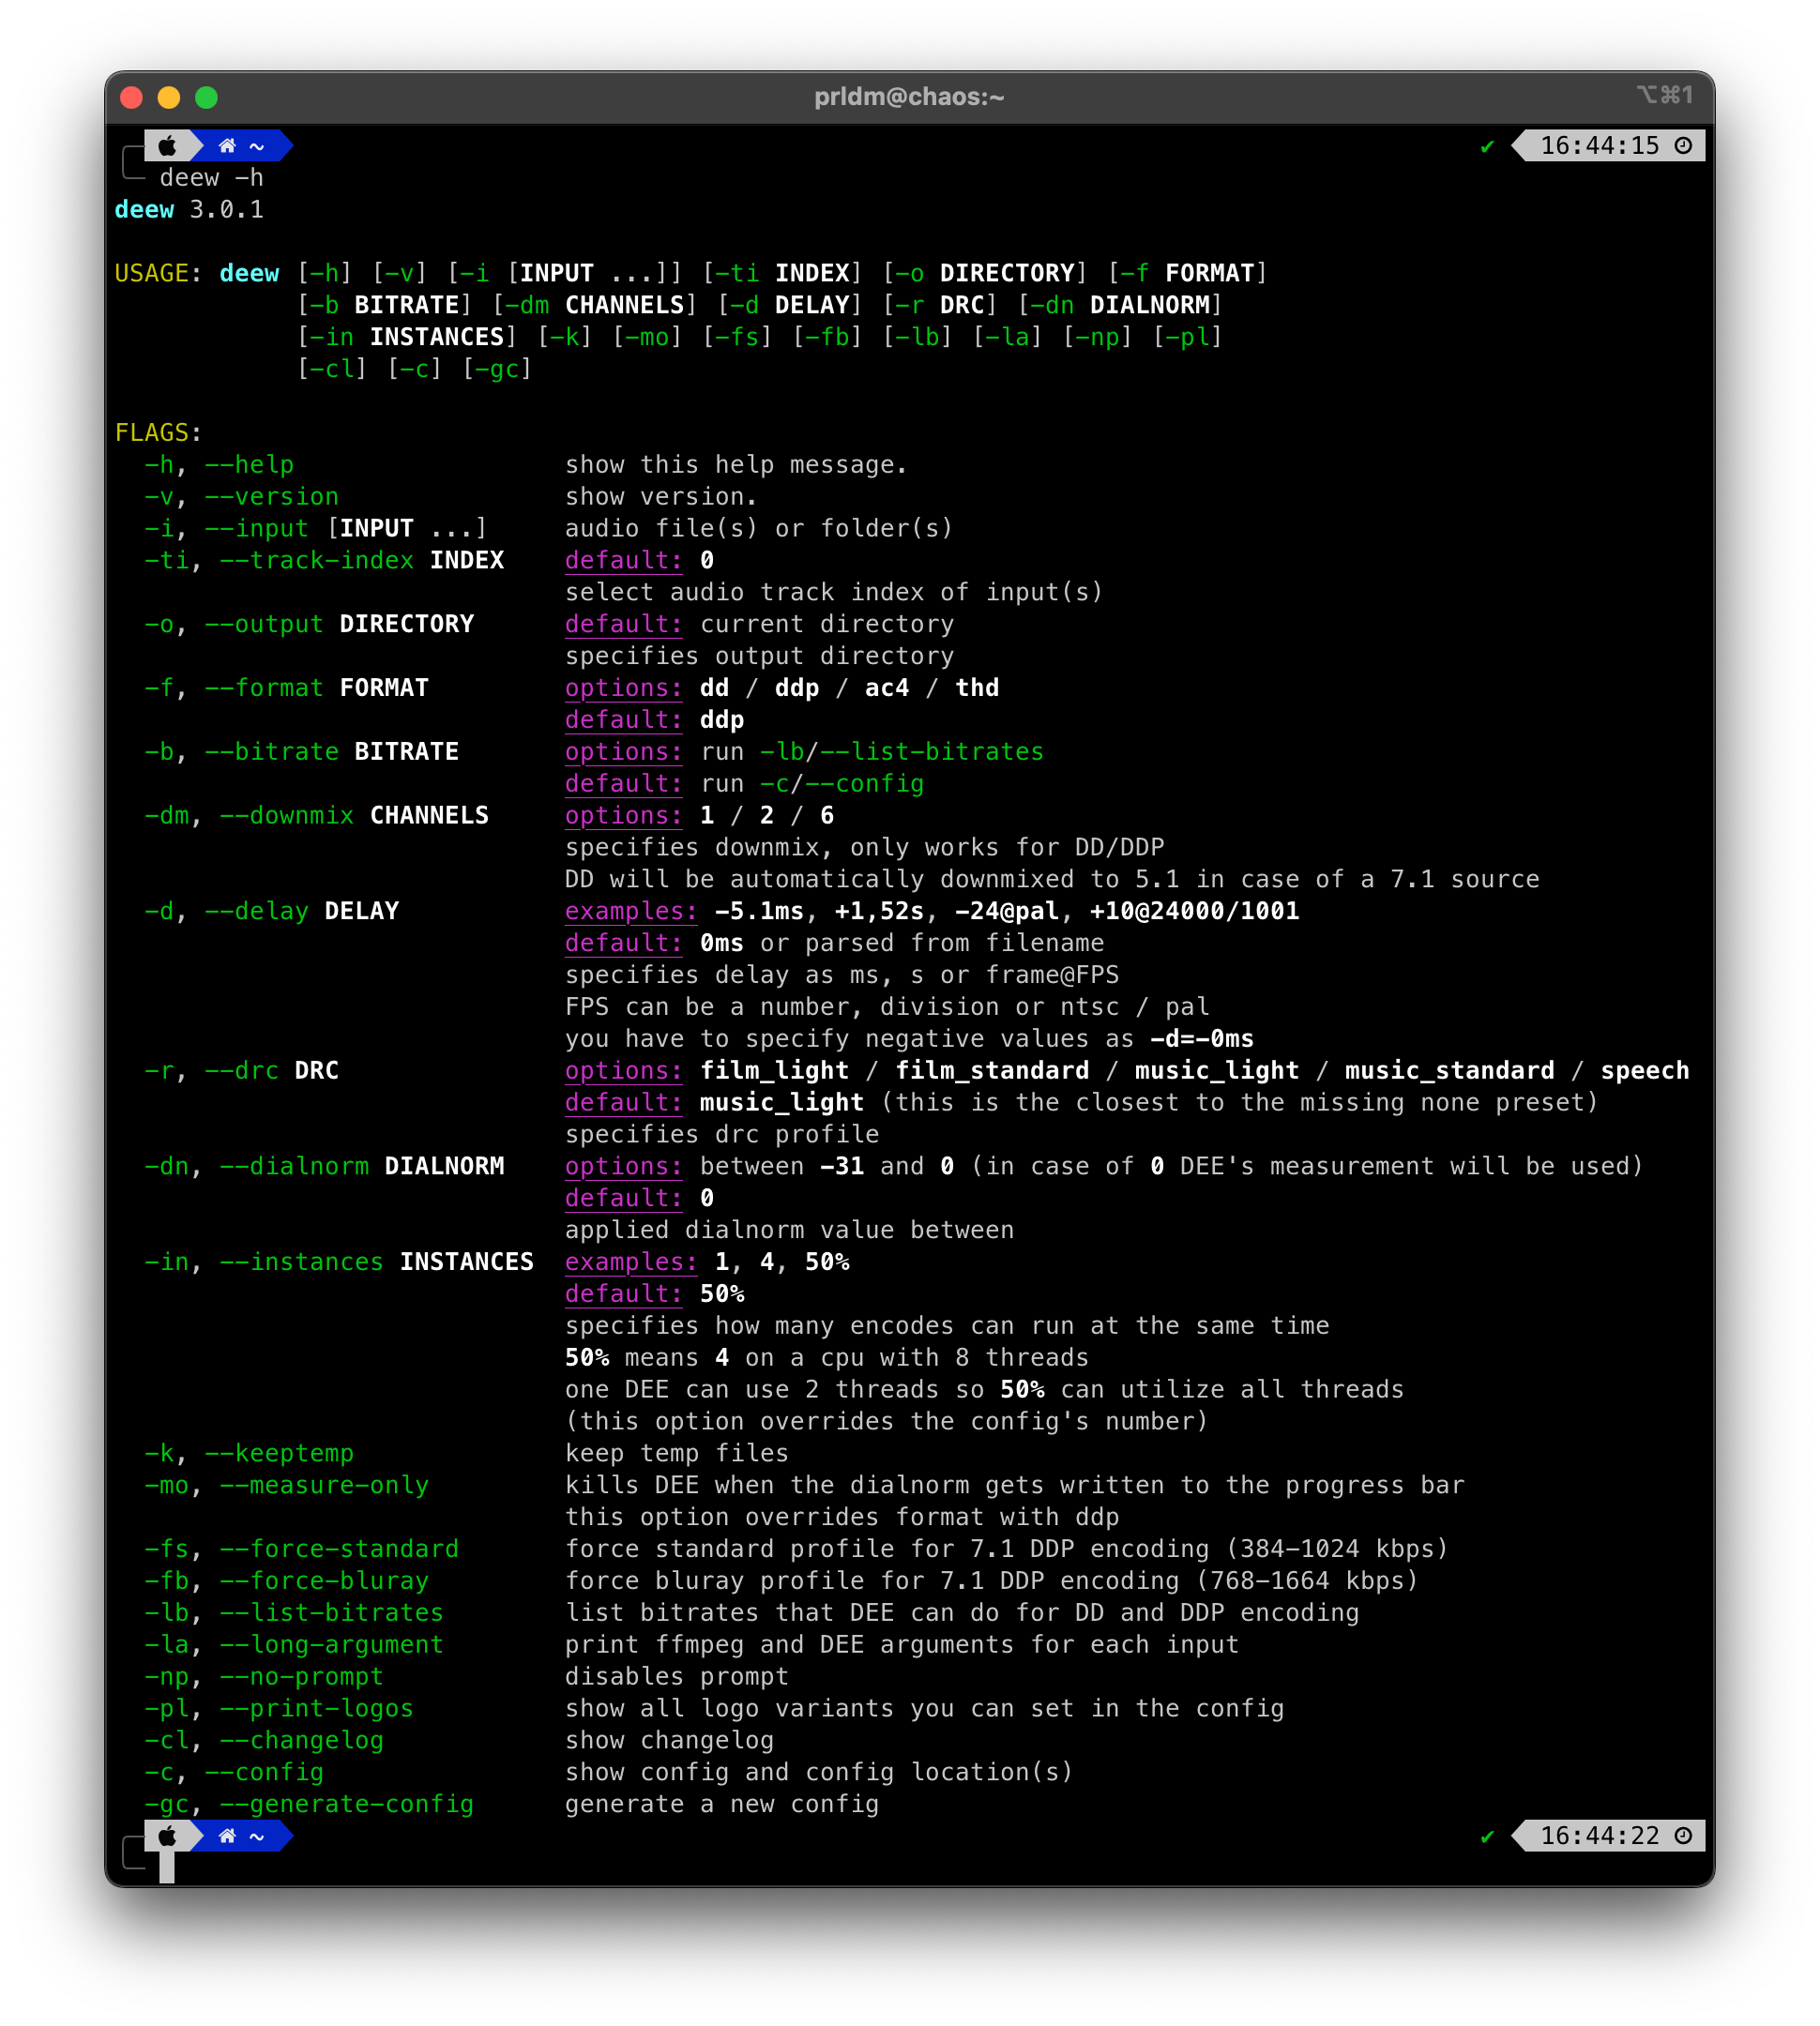The height and width of the screenshot is (2026, 1820).
Task: Click the terminal cursor block at bottom
Action: click(x=167, y=1867)
